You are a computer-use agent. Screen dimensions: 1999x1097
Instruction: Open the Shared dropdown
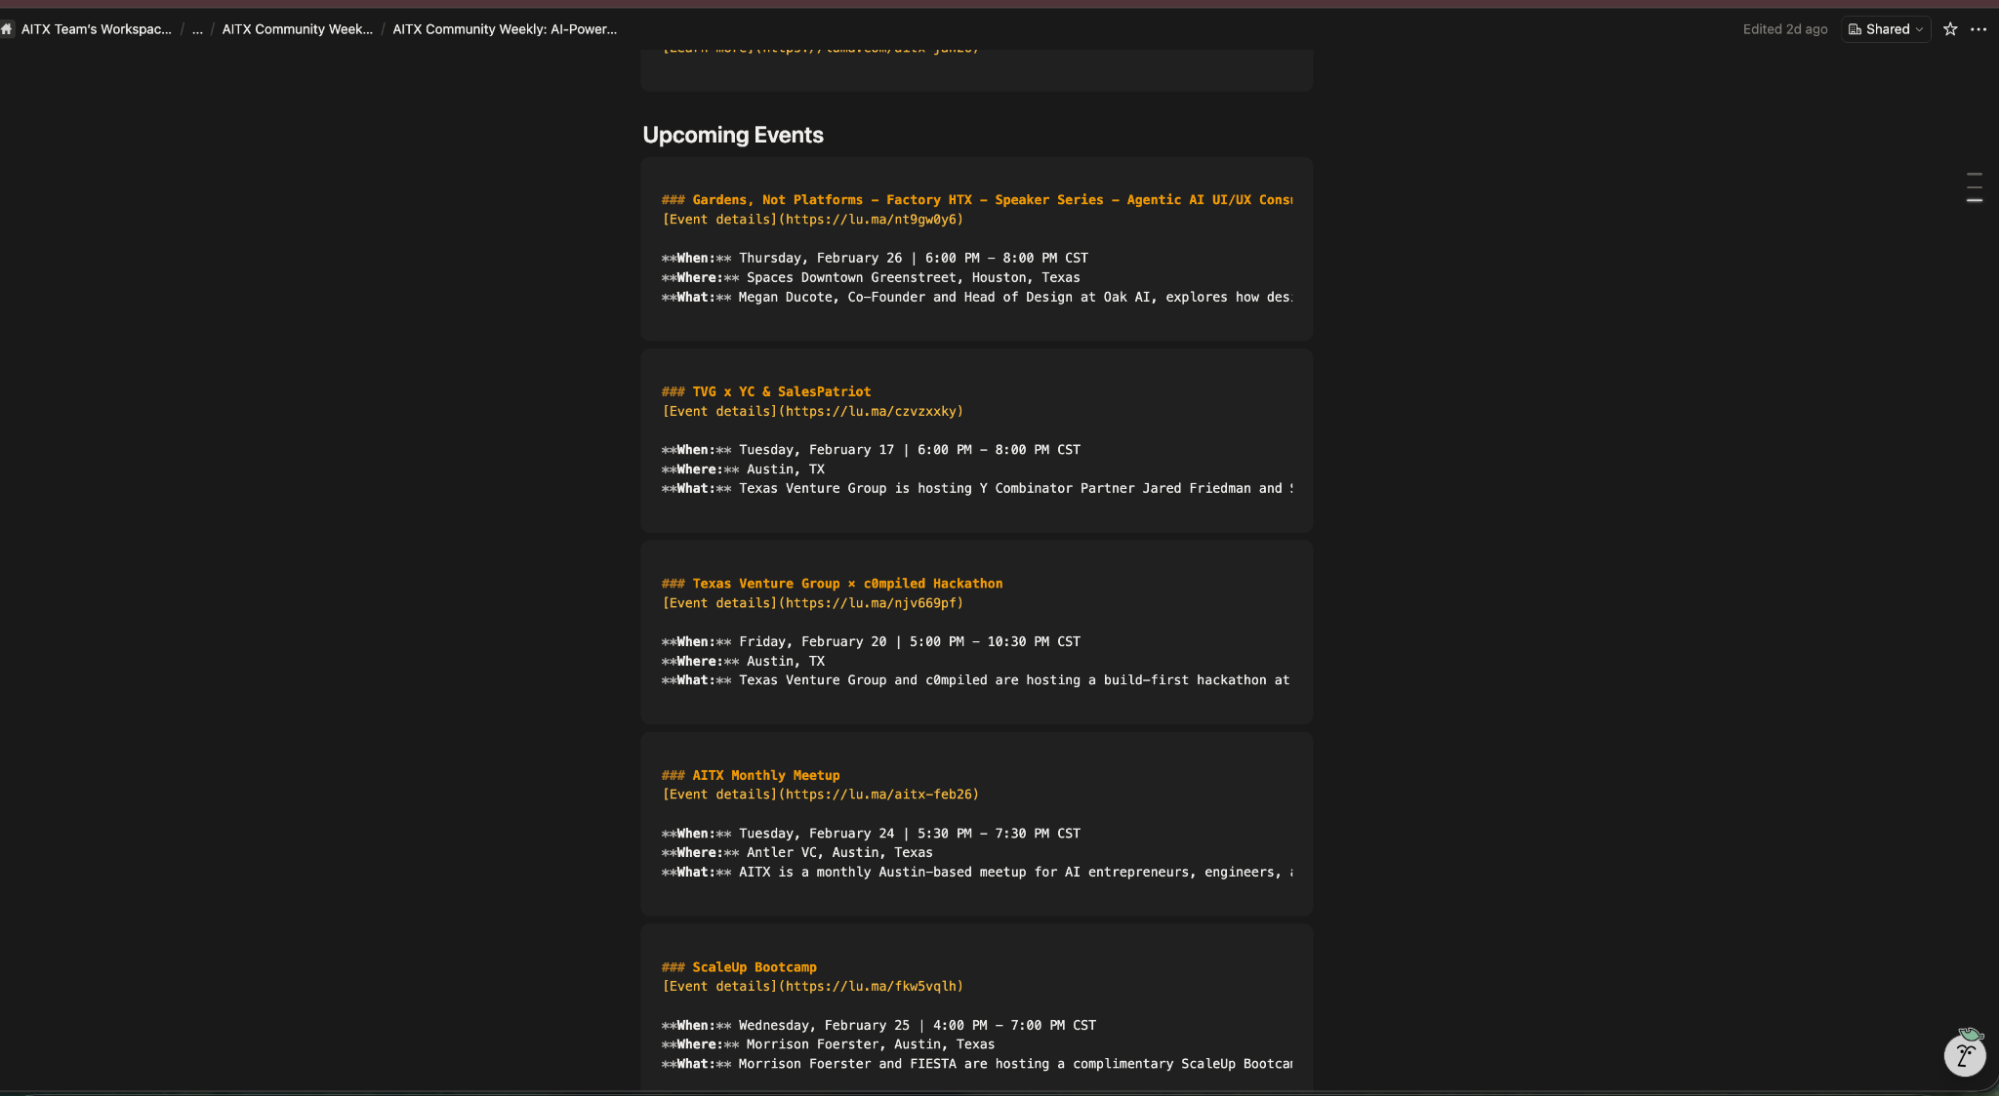(x=1886, y=29)
